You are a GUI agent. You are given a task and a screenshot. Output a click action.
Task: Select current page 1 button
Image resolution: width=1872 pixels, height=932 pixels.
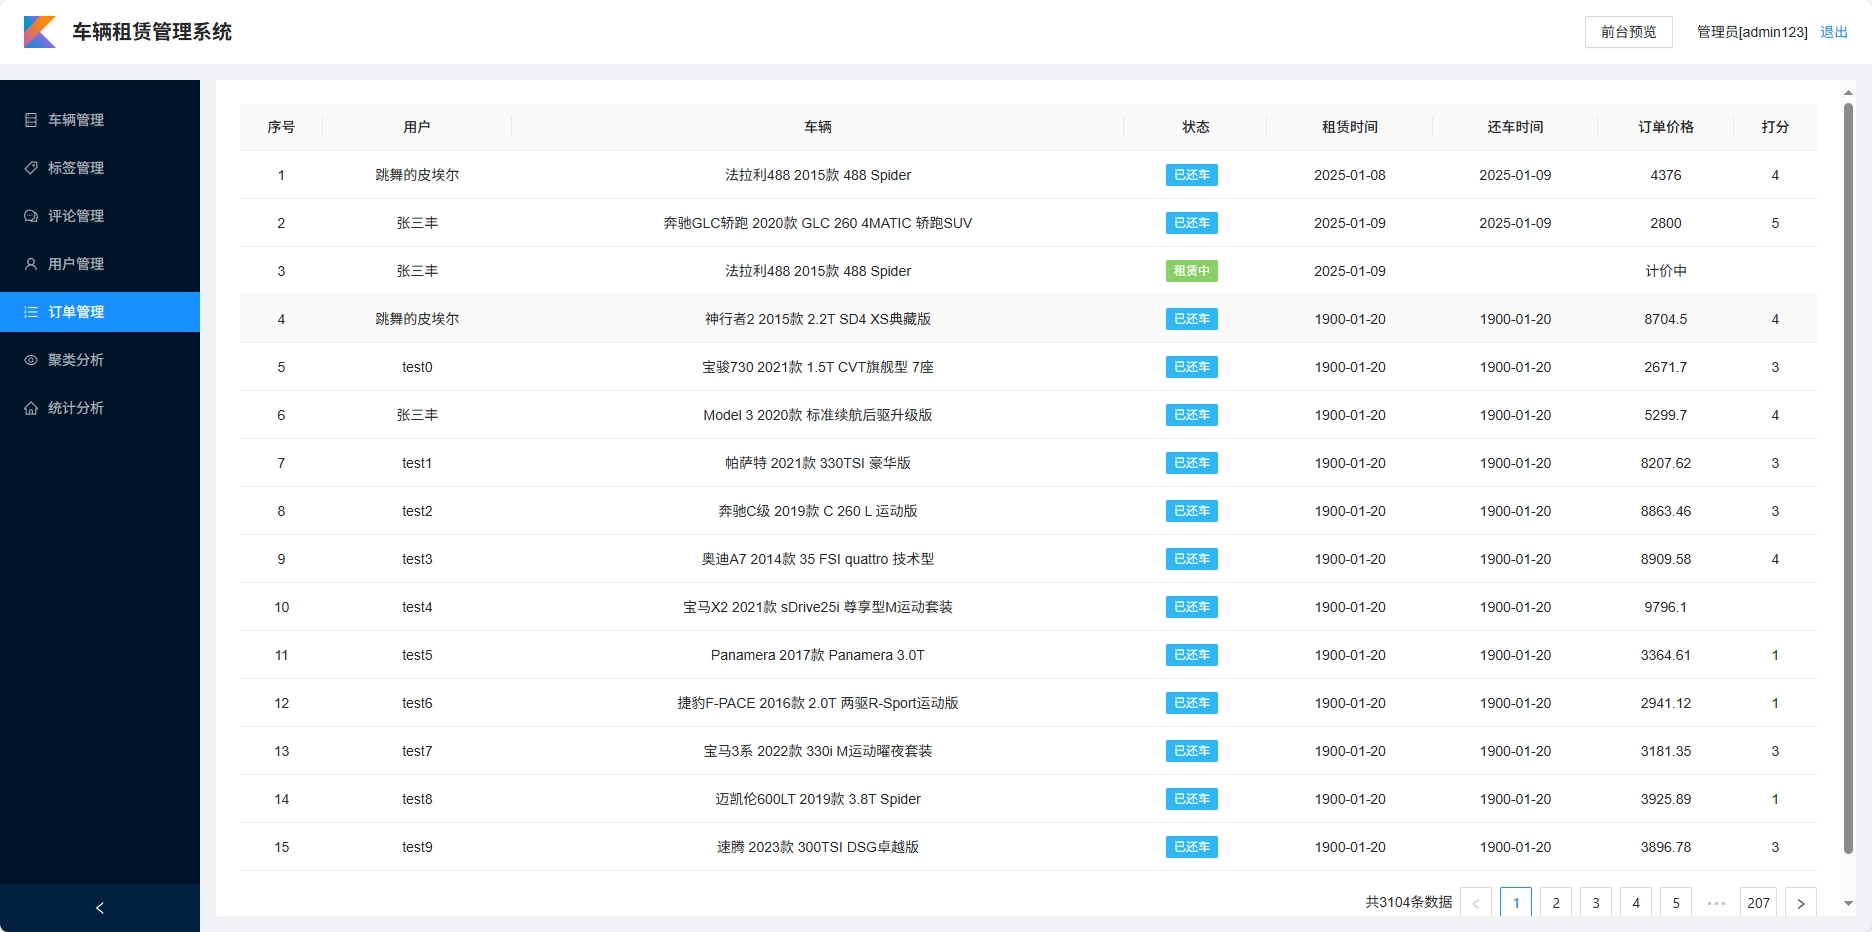pyautogui.click(x=1516, y=903)
